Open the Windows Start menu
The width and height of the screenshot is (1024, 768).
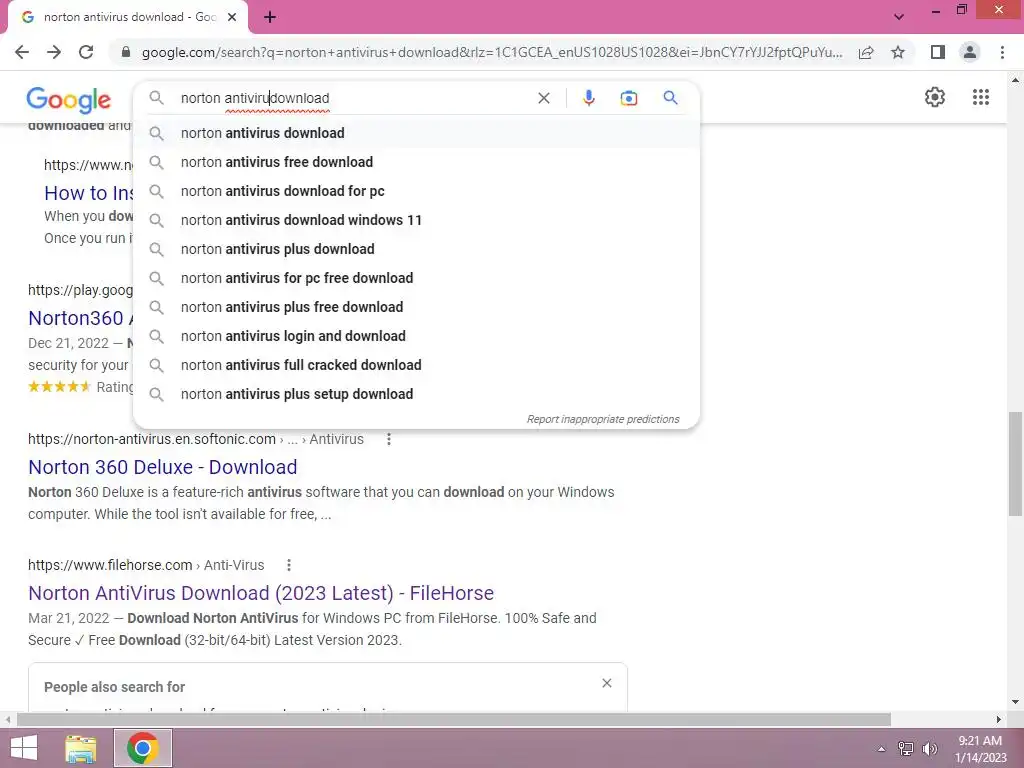24,748
